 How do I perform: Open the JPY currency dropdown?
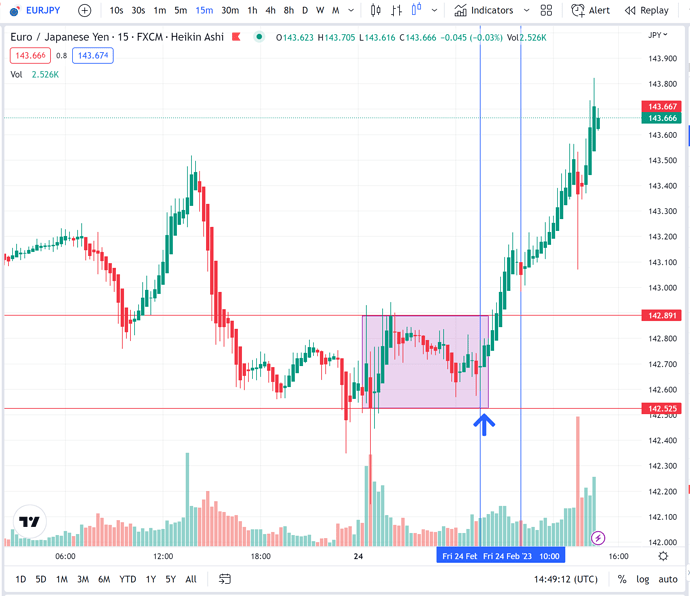[x=657, y=34]
